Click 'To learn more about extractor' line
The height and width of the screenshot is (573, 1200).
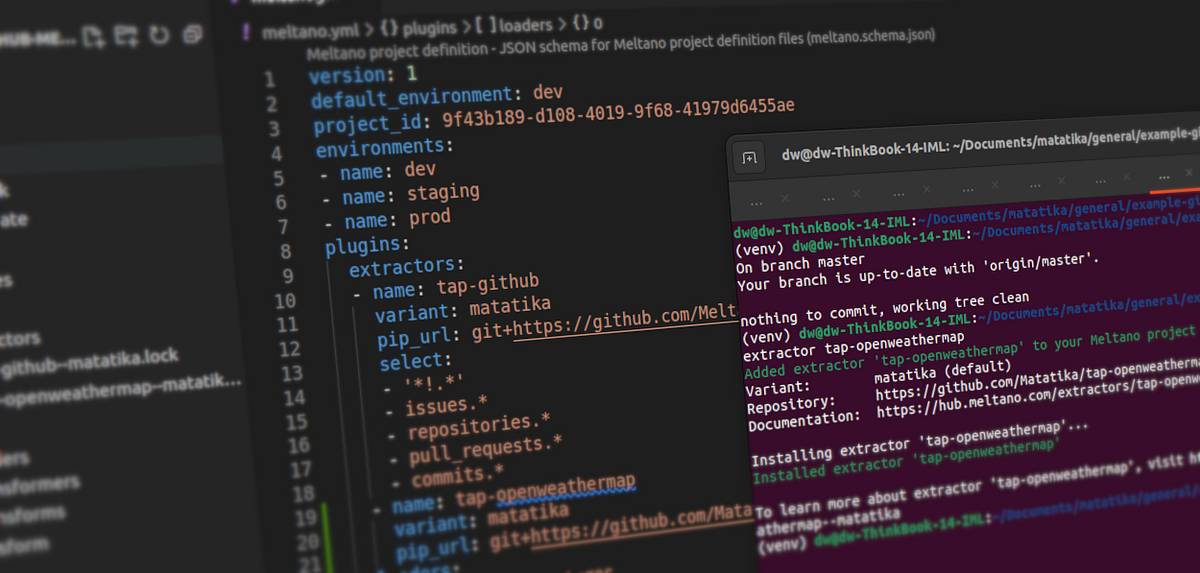click(x=977, y=482)
